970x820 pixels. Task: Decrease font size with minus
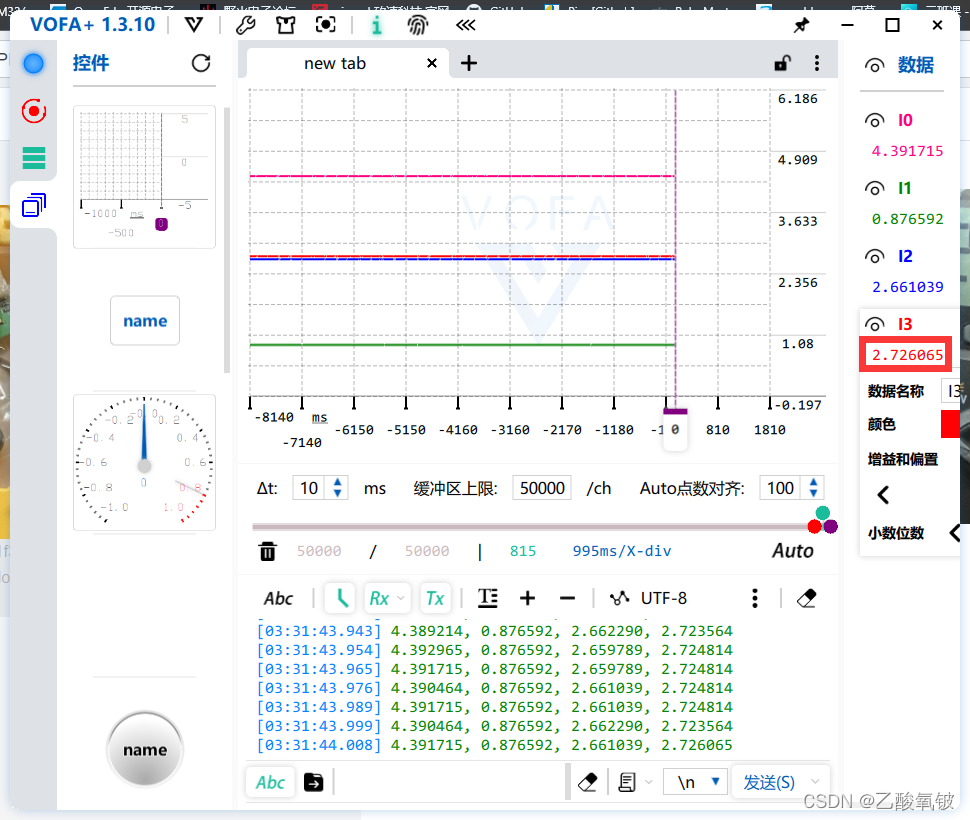point(567,598)
